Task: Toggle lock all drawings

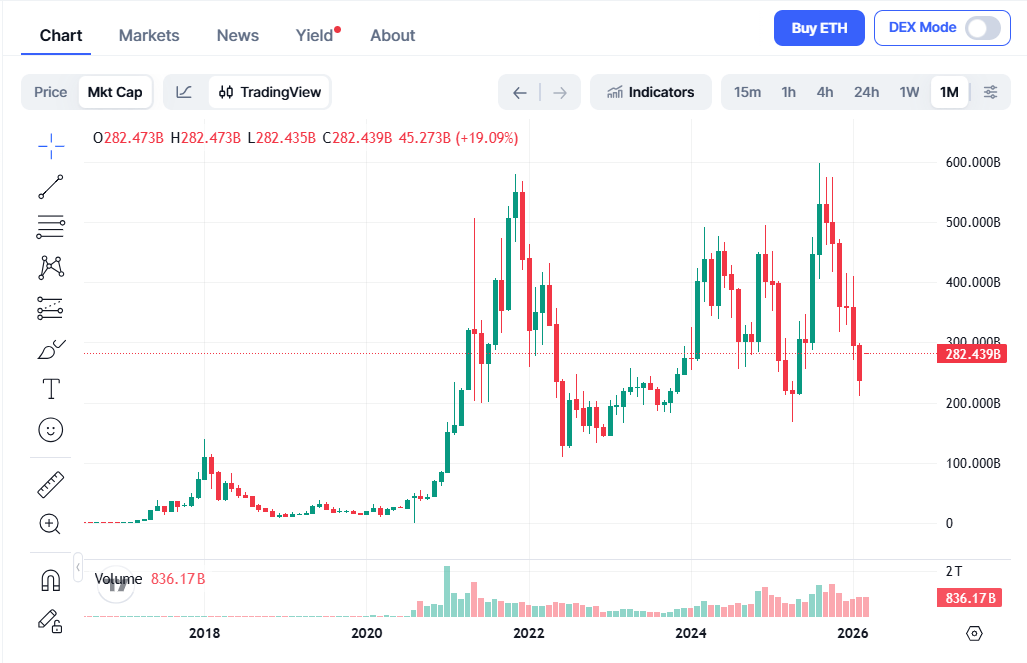Action: 50,621
